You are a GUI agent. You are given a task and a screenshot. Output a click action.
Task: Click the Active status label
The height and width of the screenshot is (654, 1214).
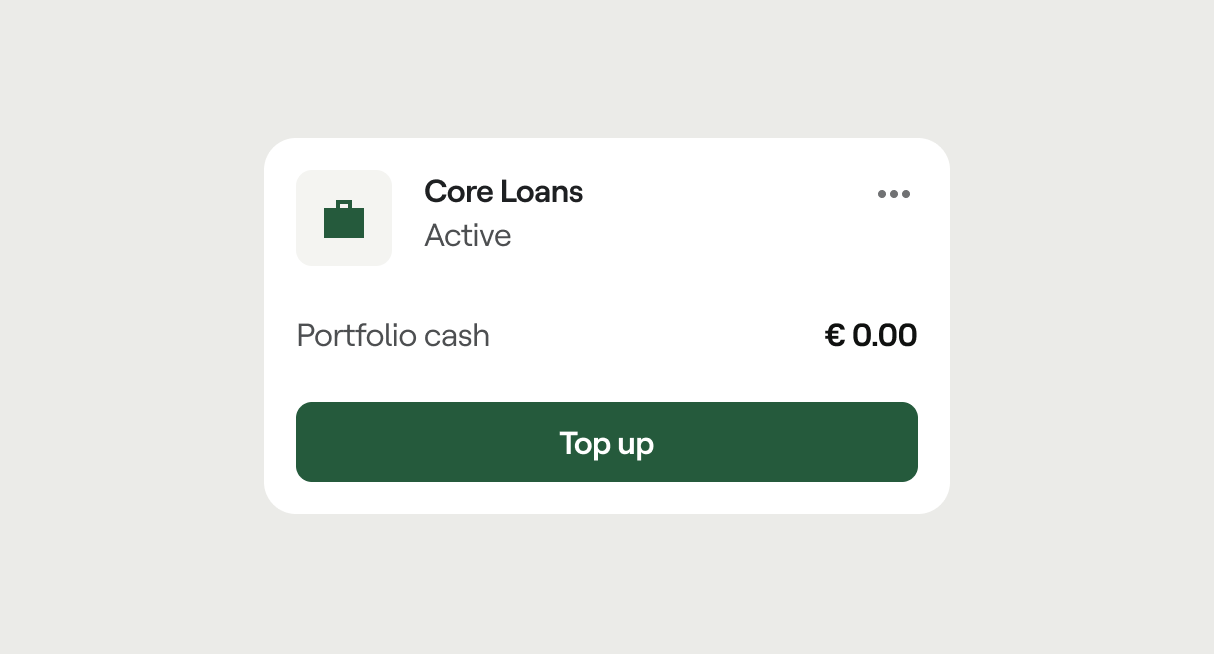click(x=468, y=236)
